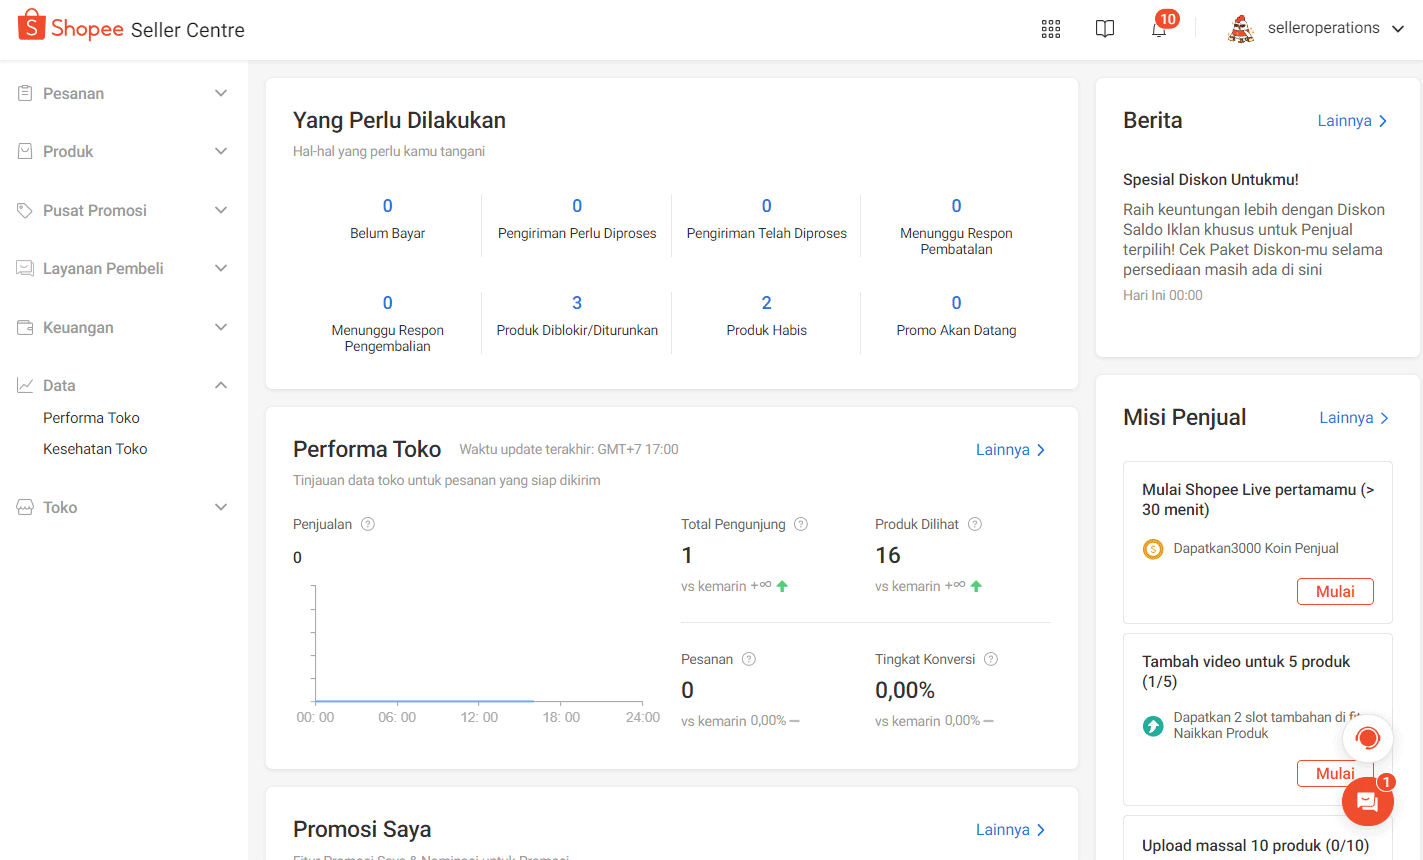Viewport: 1423px width, 860px height.
Task: Expand the Pusat Promosi sidebar menu
Action: point(221,210)
